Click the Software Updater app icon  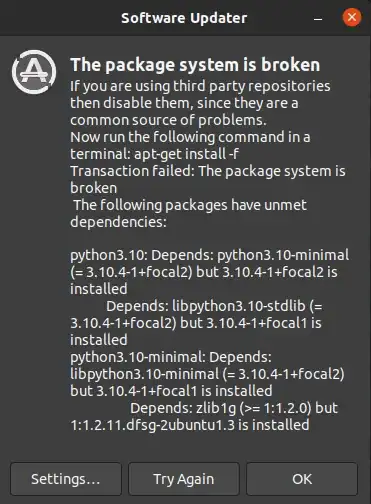(x=34, y=72)
